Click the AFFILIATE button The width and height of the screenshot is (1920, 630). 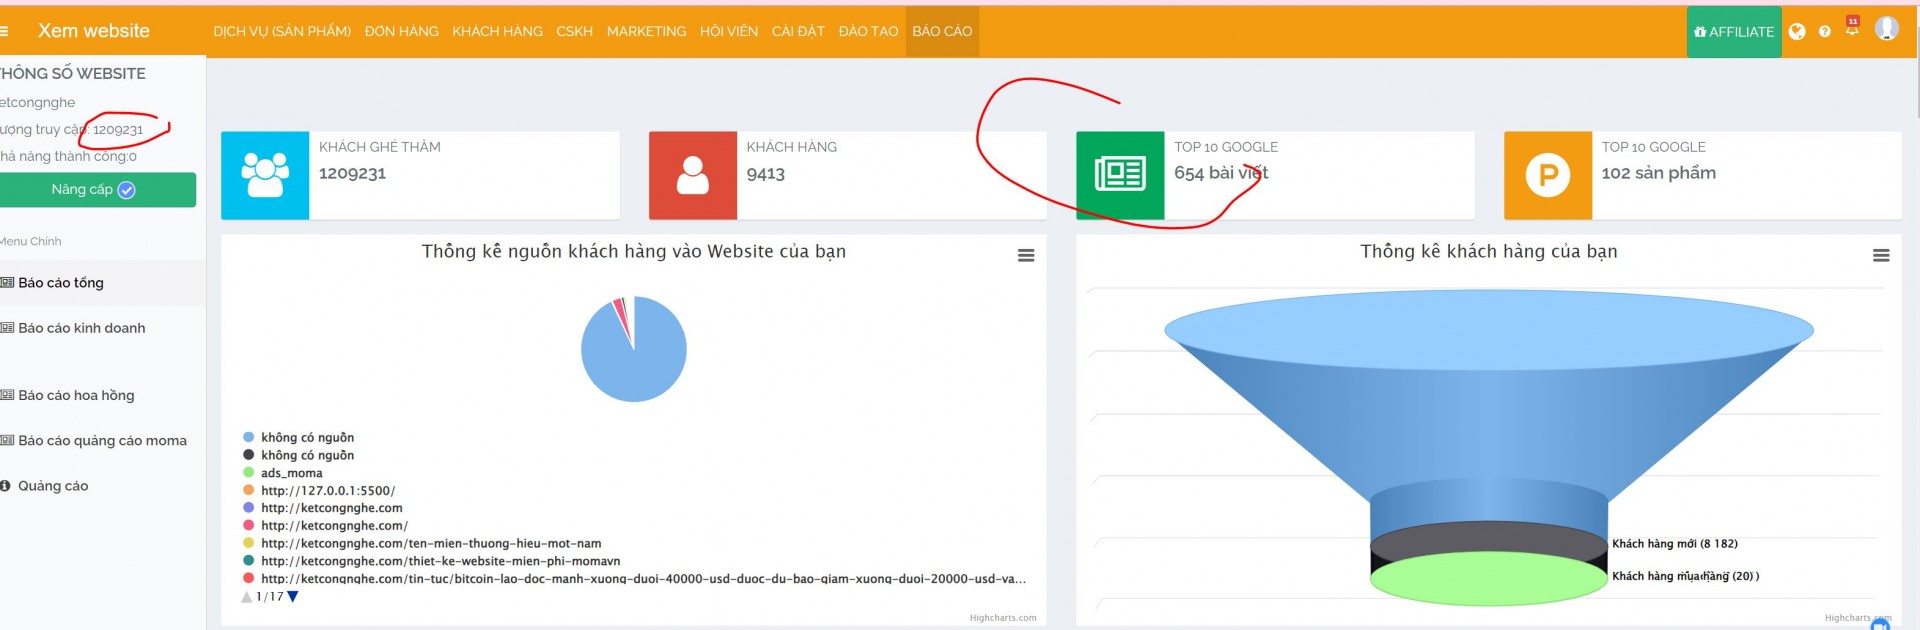(1734, 32)
